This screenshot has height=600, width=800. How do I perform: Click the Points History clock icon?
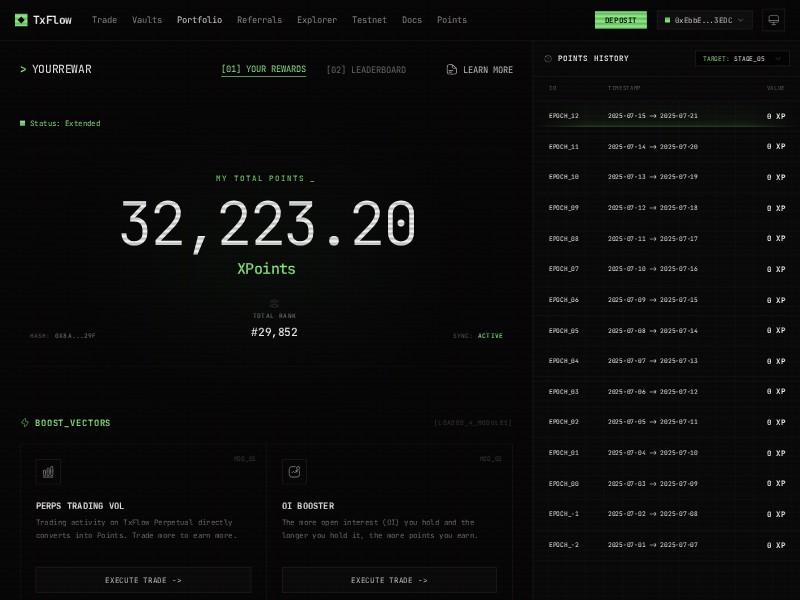point(546,58)
